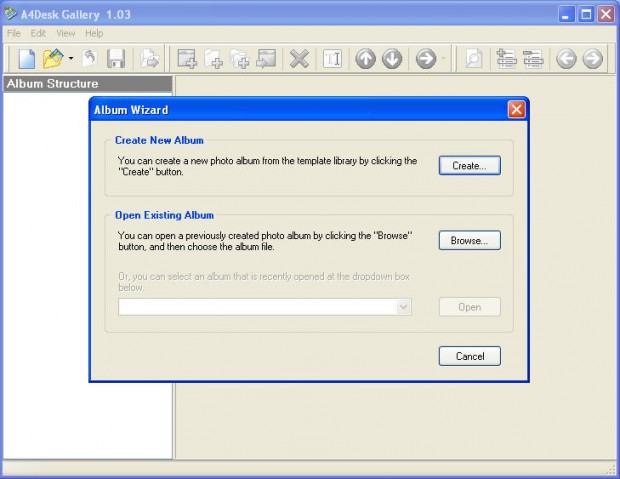620x479 pixels.
Task: Cancel the Album Wizard dialog
Action: 470,356
